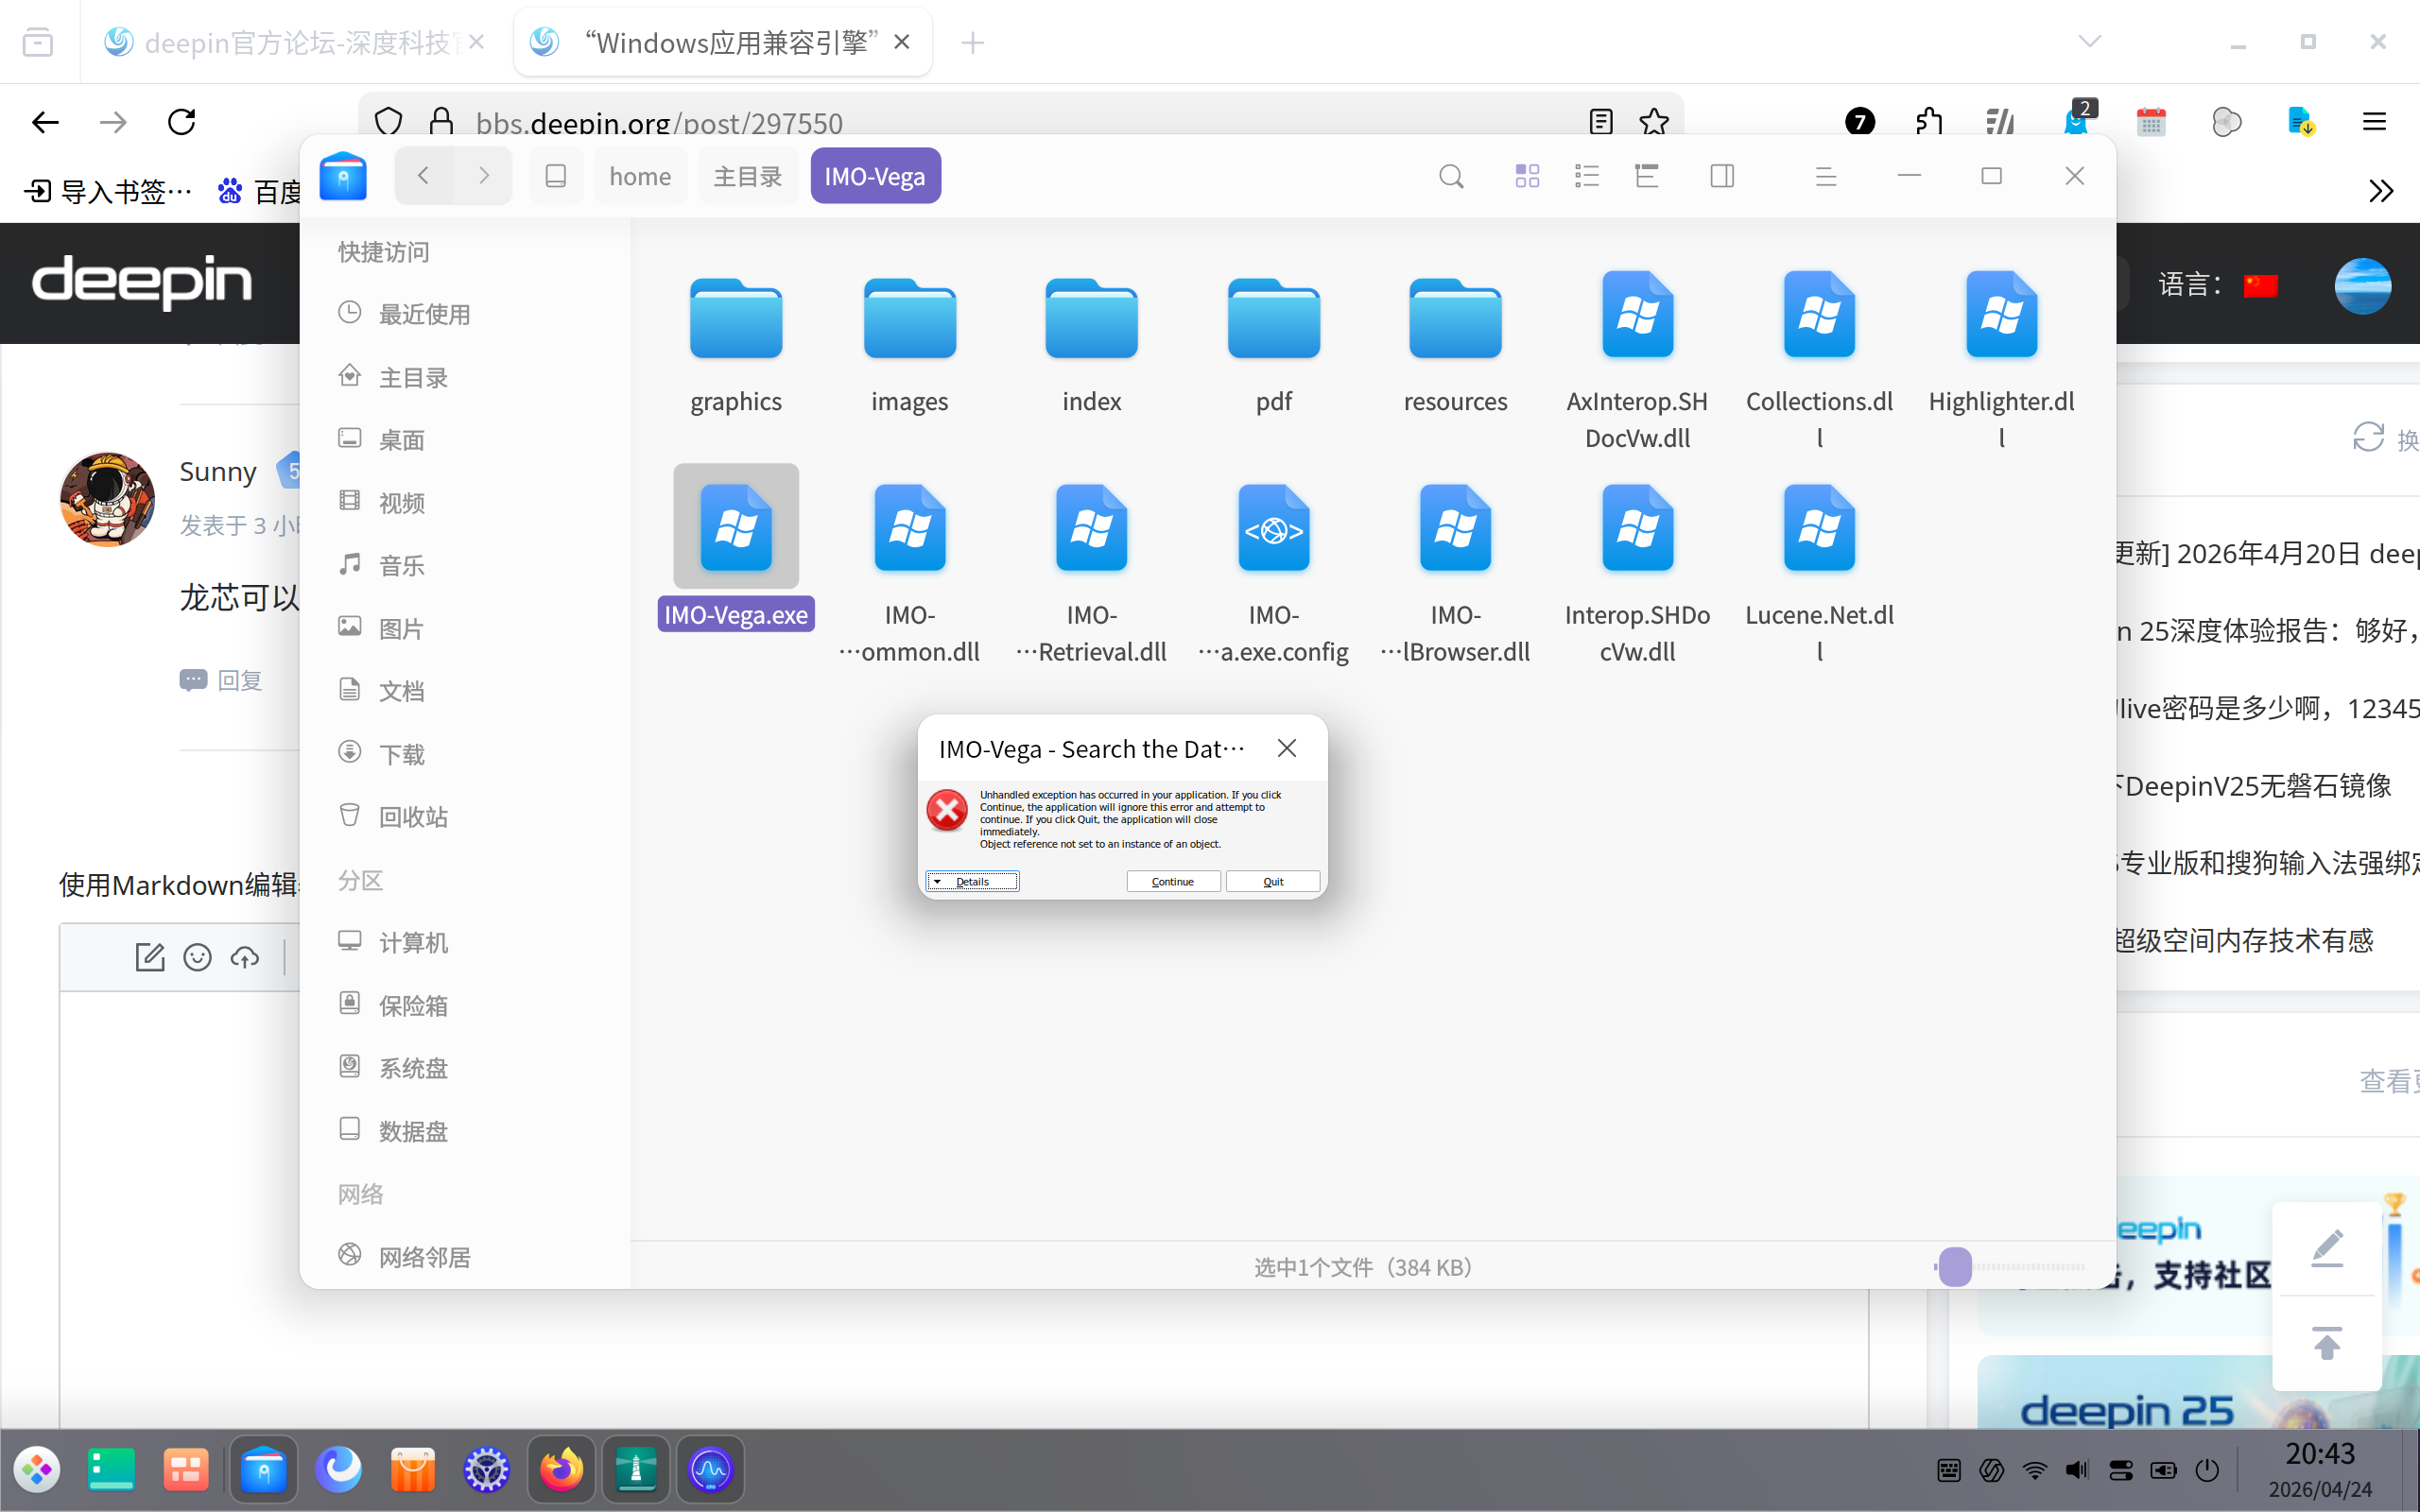Switch file manager to list view

pyautogui.click(x=1587, y=176)
